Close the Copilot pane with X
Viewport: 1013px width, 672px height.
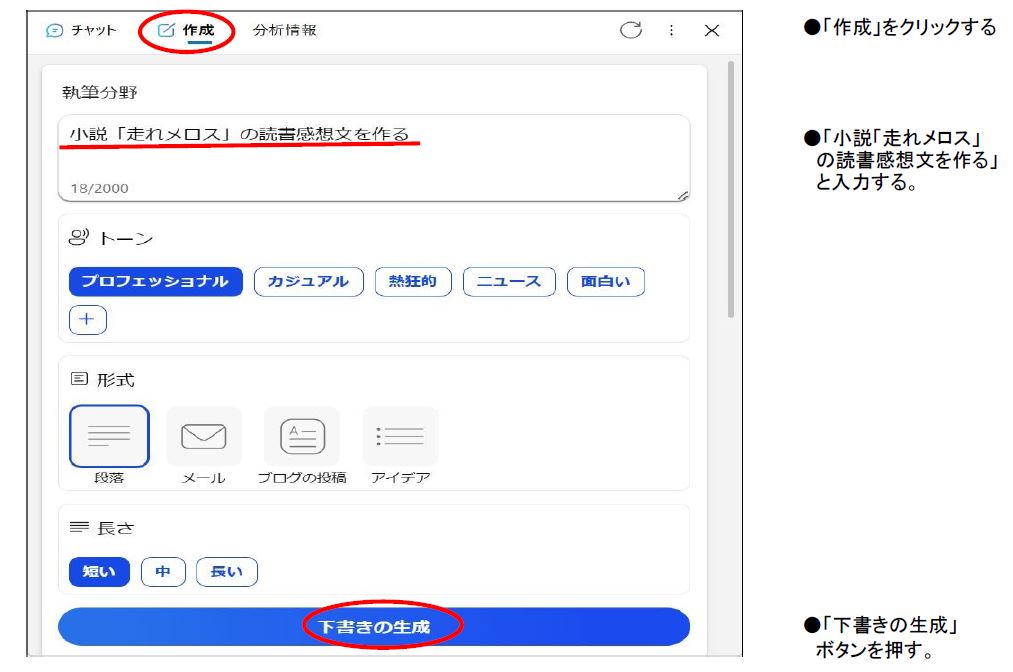[x=711, y=31]
